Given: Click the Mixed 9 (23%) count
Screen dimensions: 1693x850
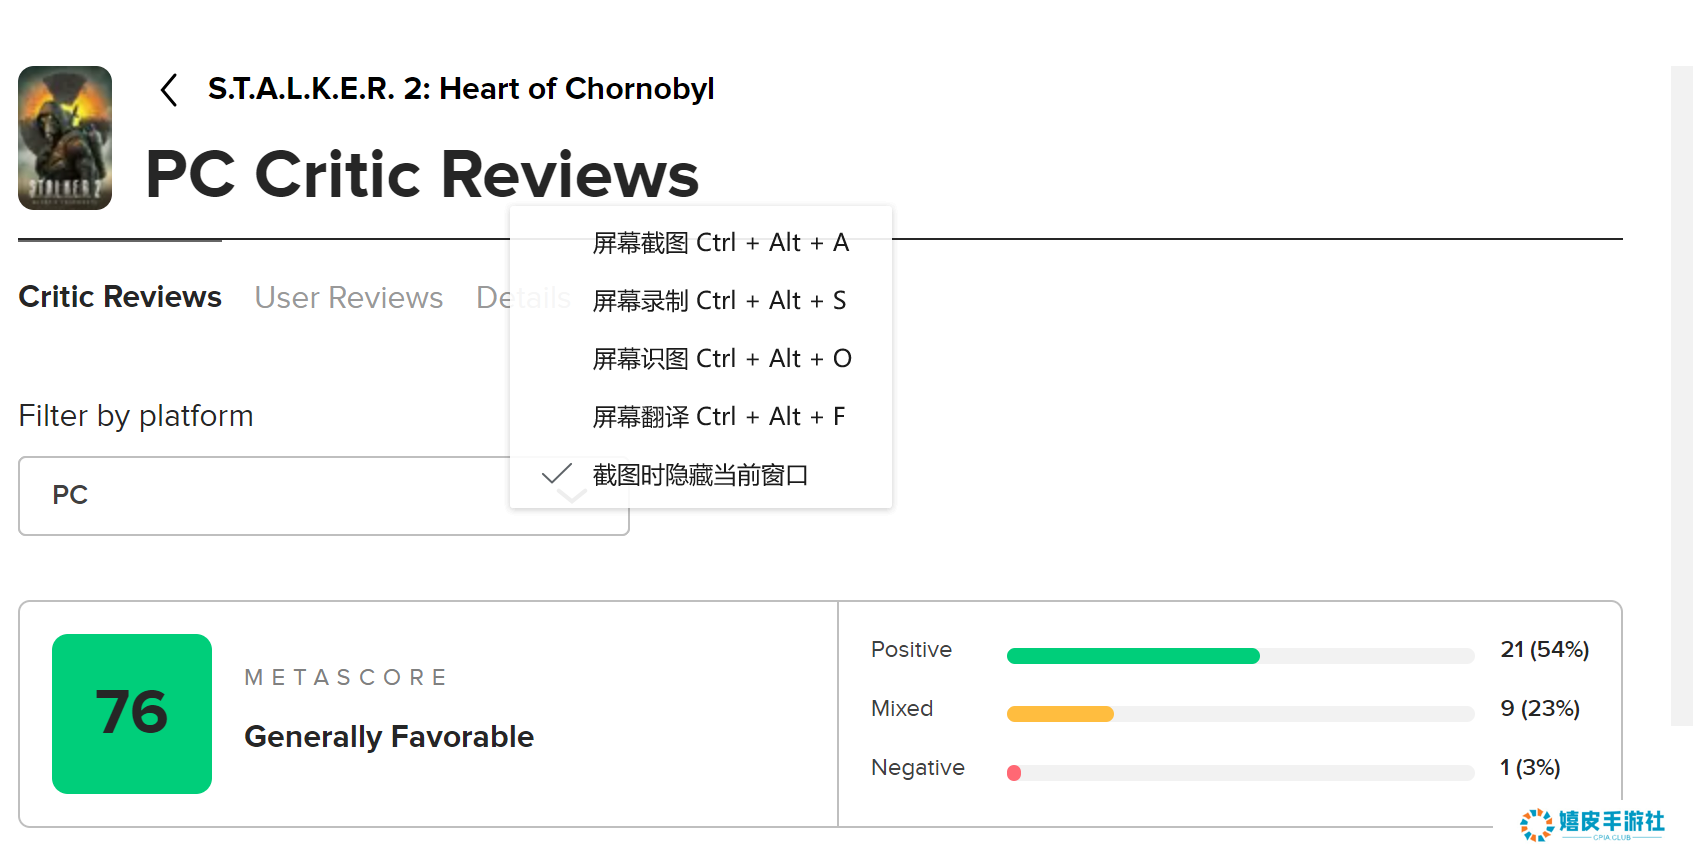Looking at the screenshot, I should tap(1539, 709).
